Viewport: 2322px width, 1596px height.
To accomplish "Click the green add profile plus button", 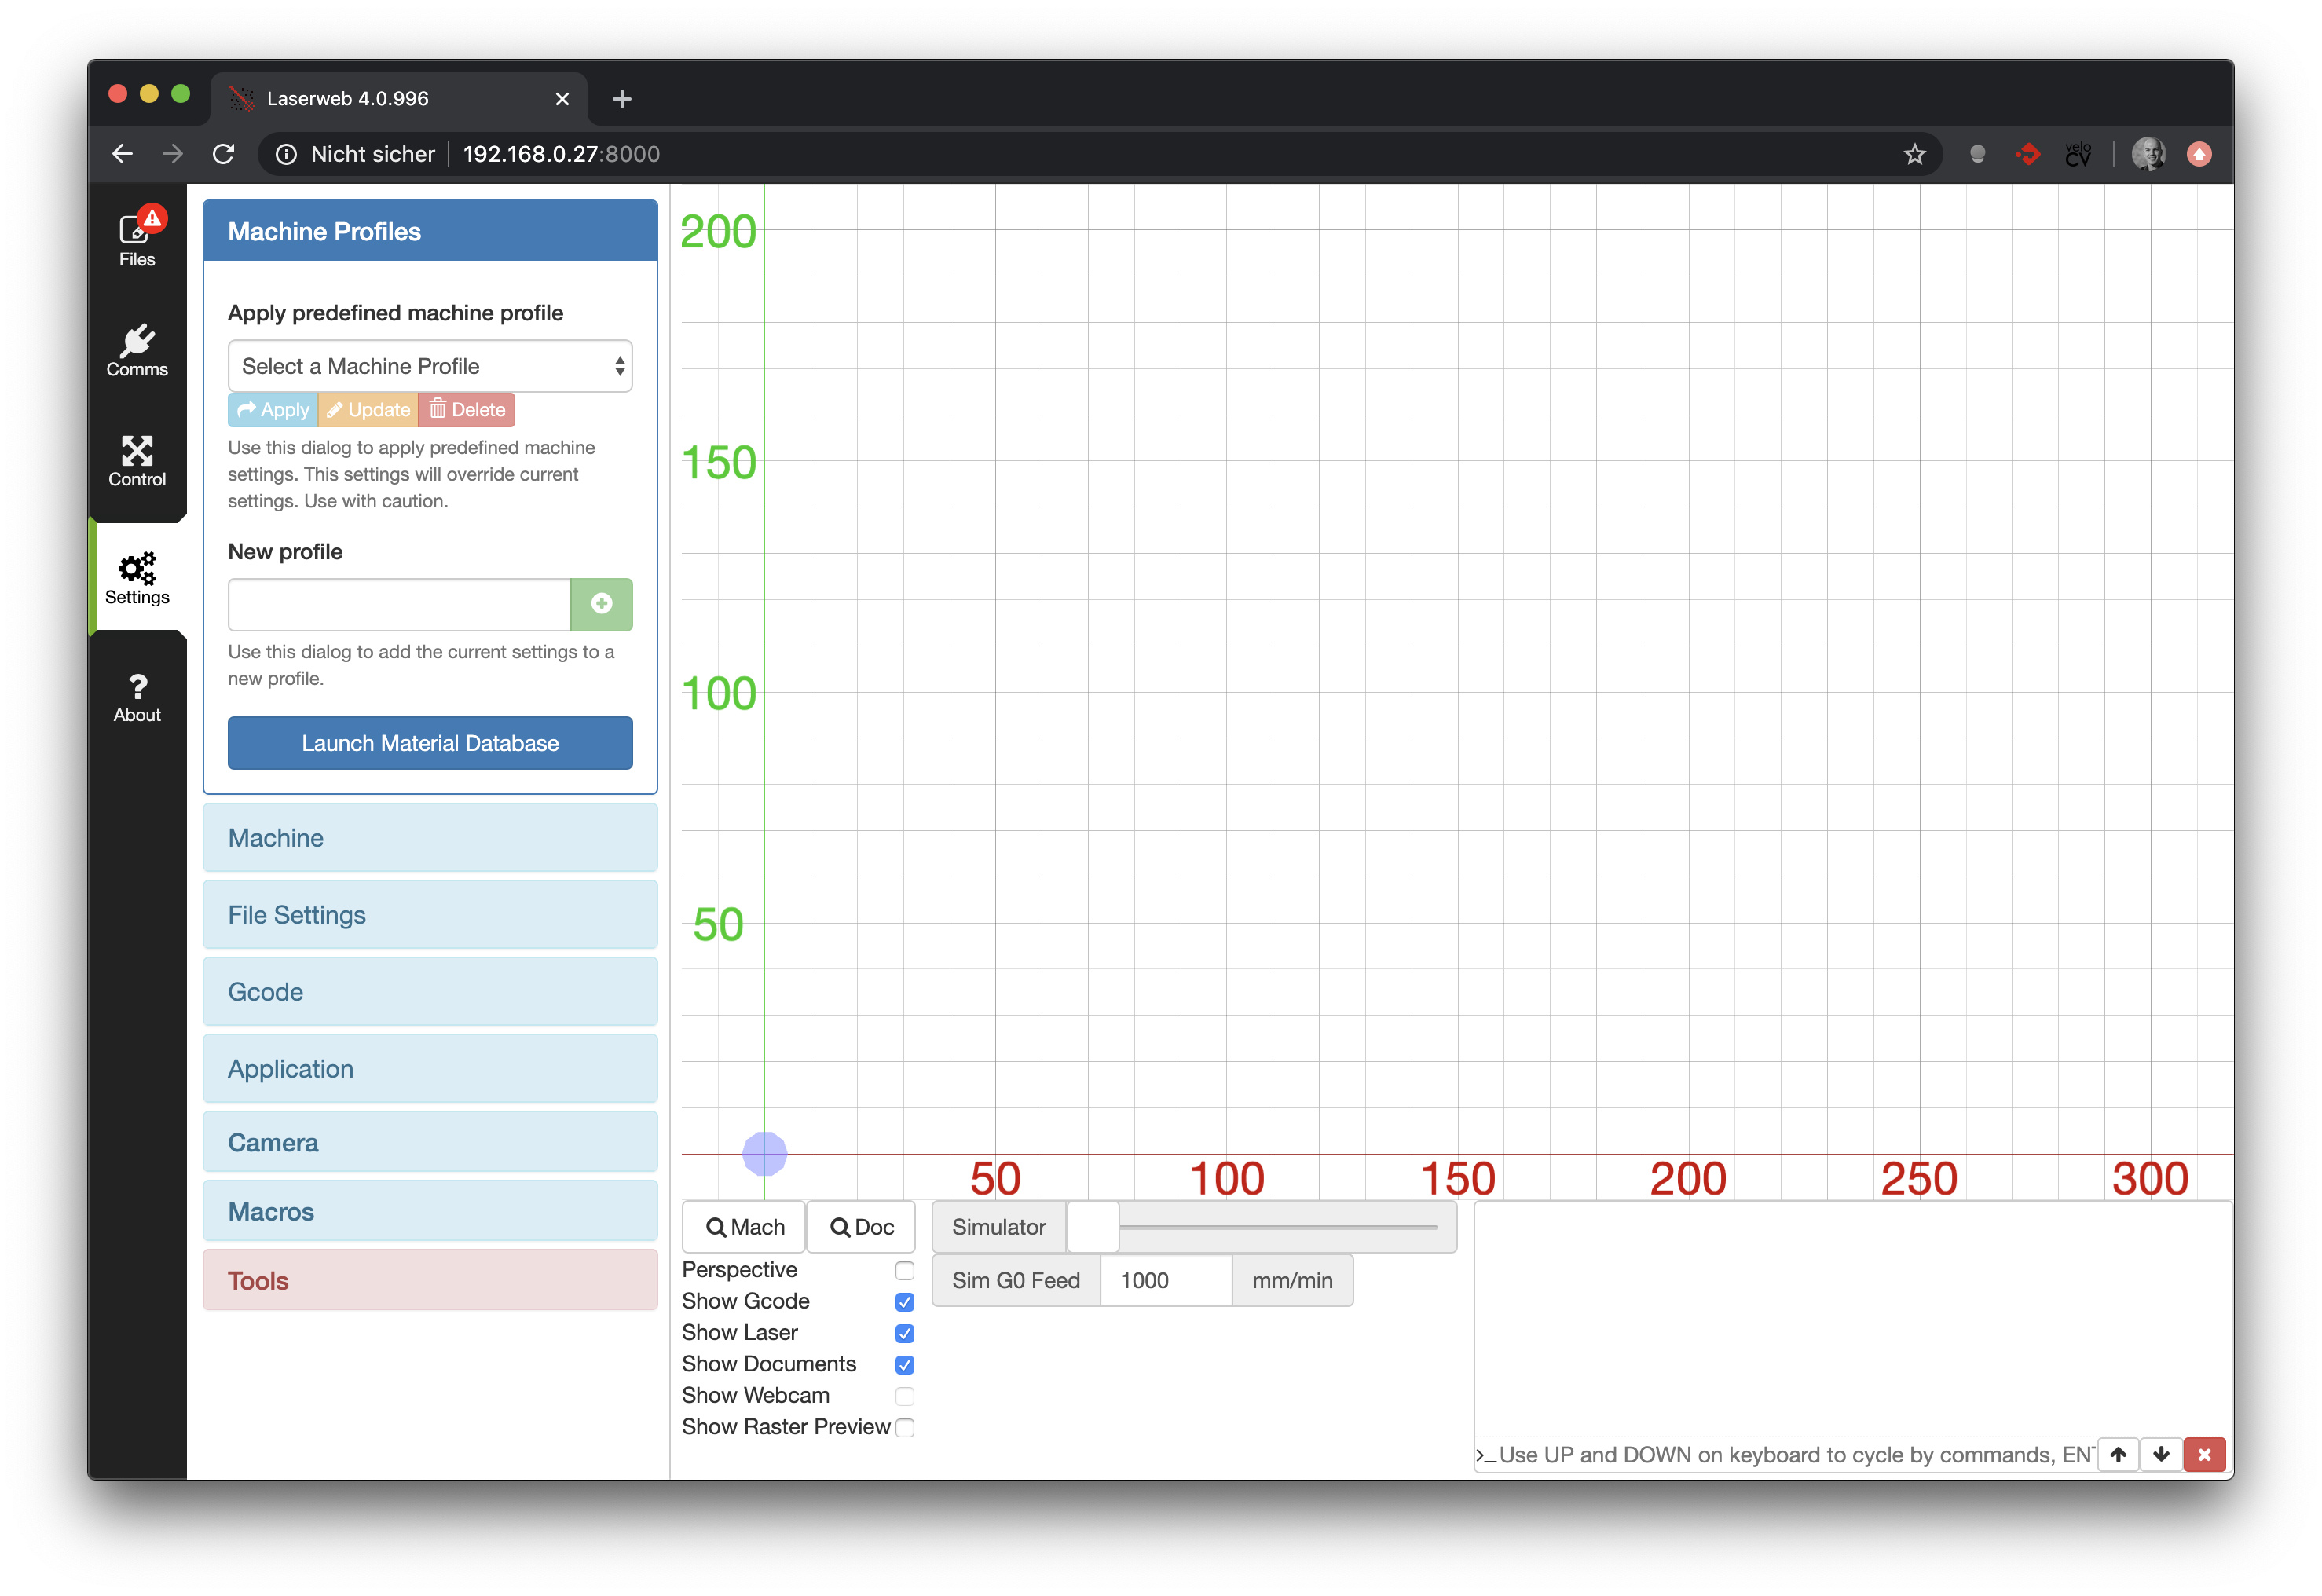I will (601, 604).
